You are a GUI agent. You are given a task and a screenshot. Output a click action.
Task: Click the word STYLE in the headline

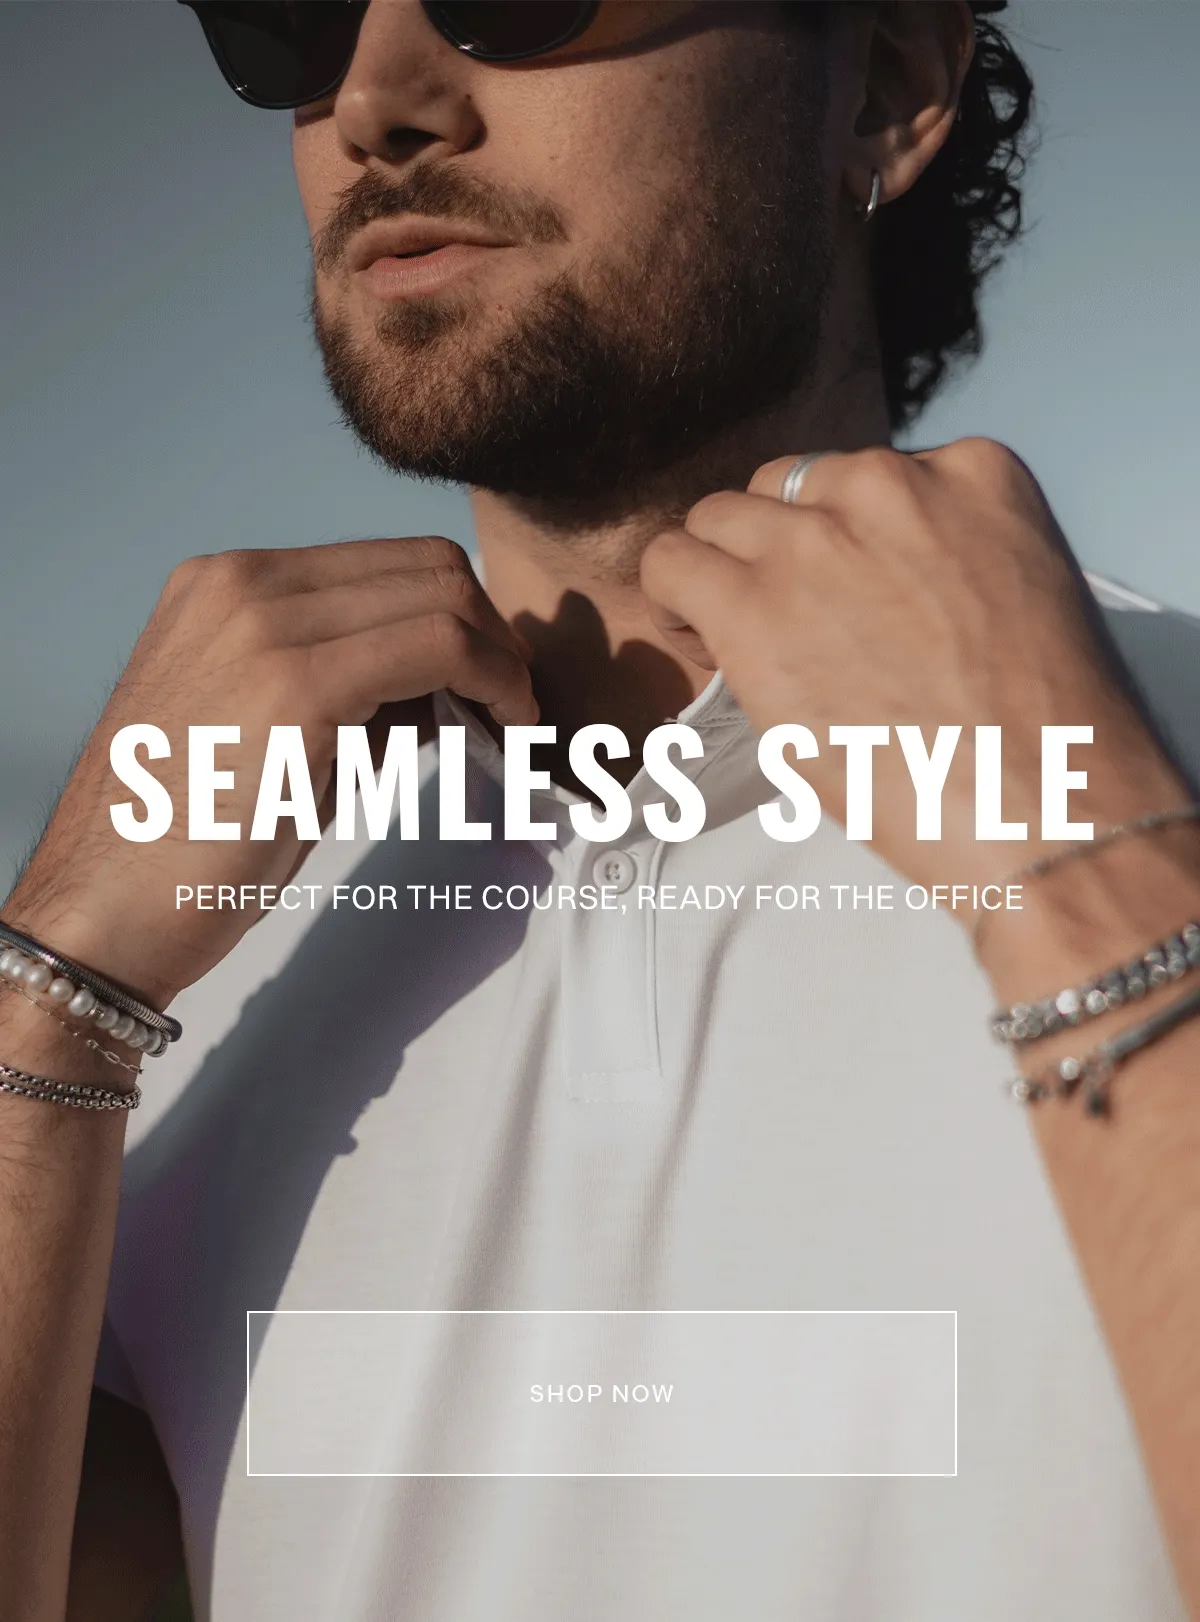(926, 782)
